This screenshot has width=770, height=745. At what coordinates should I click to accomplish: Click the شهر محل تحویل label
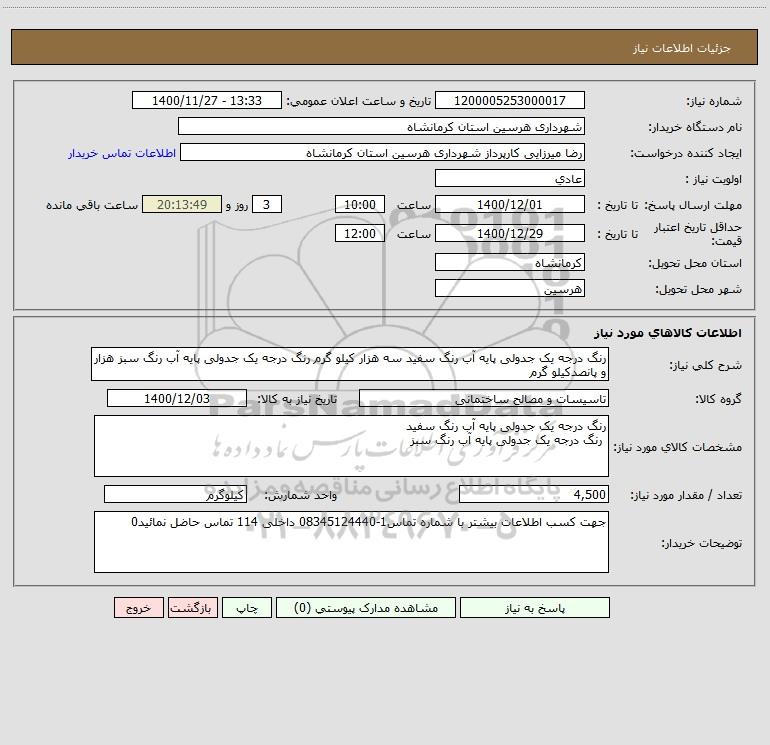[698, 289]
